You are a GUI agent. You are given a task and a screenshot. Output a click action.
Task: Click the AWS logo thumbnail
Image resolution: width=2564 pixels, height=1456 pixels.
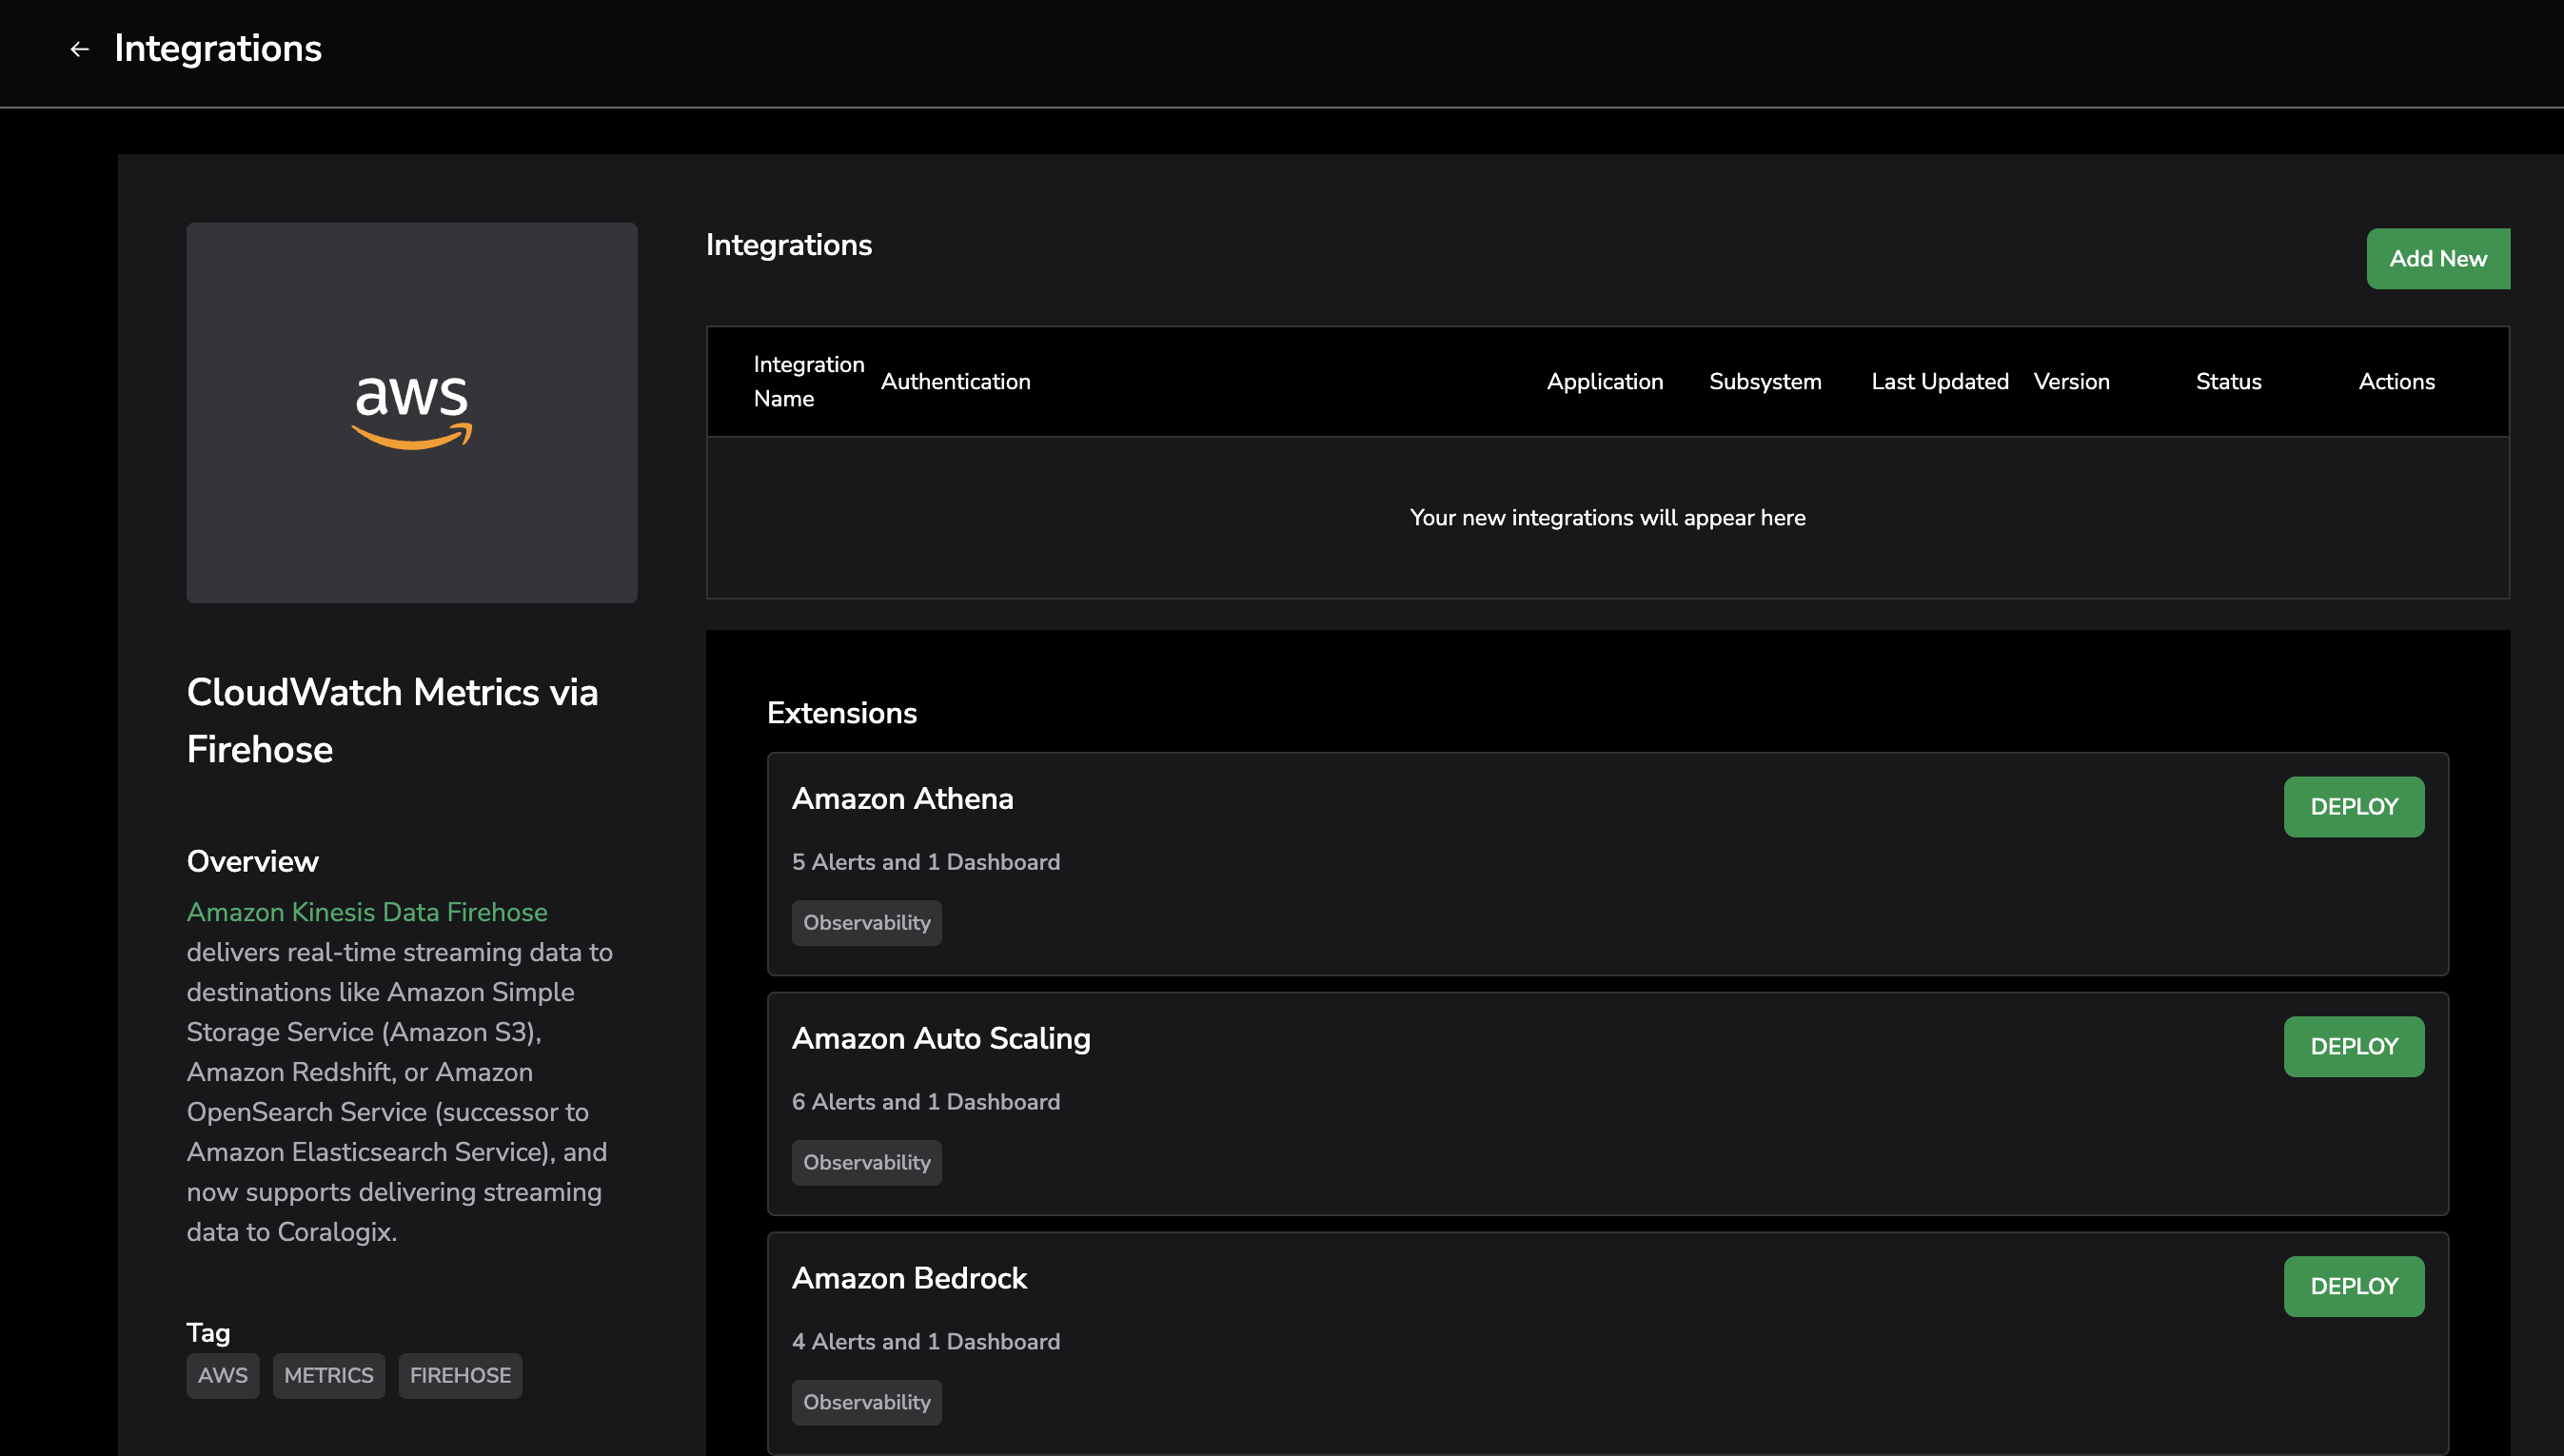pos(411,412)
